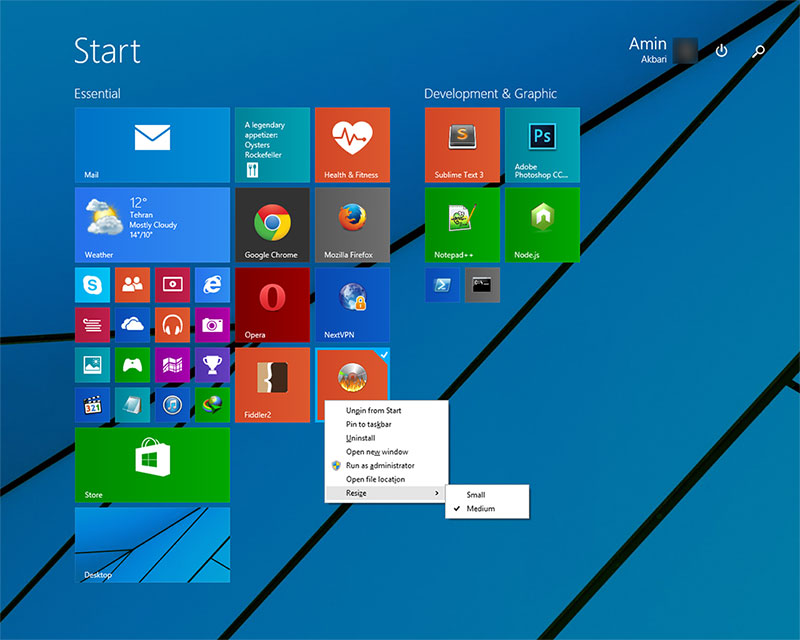Screen dimensions: 800x640
Task: Launch the Sublime Text 3 tile
Action: click(462, 145)
